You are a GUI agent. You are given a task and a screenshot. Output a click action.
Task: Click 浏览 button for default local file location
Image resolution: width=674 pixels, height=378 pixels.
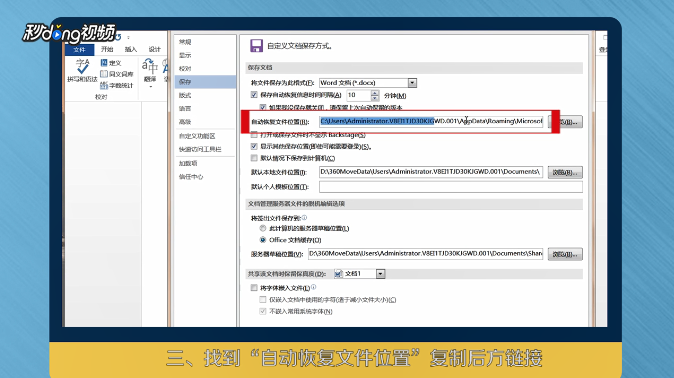[565, 172]
